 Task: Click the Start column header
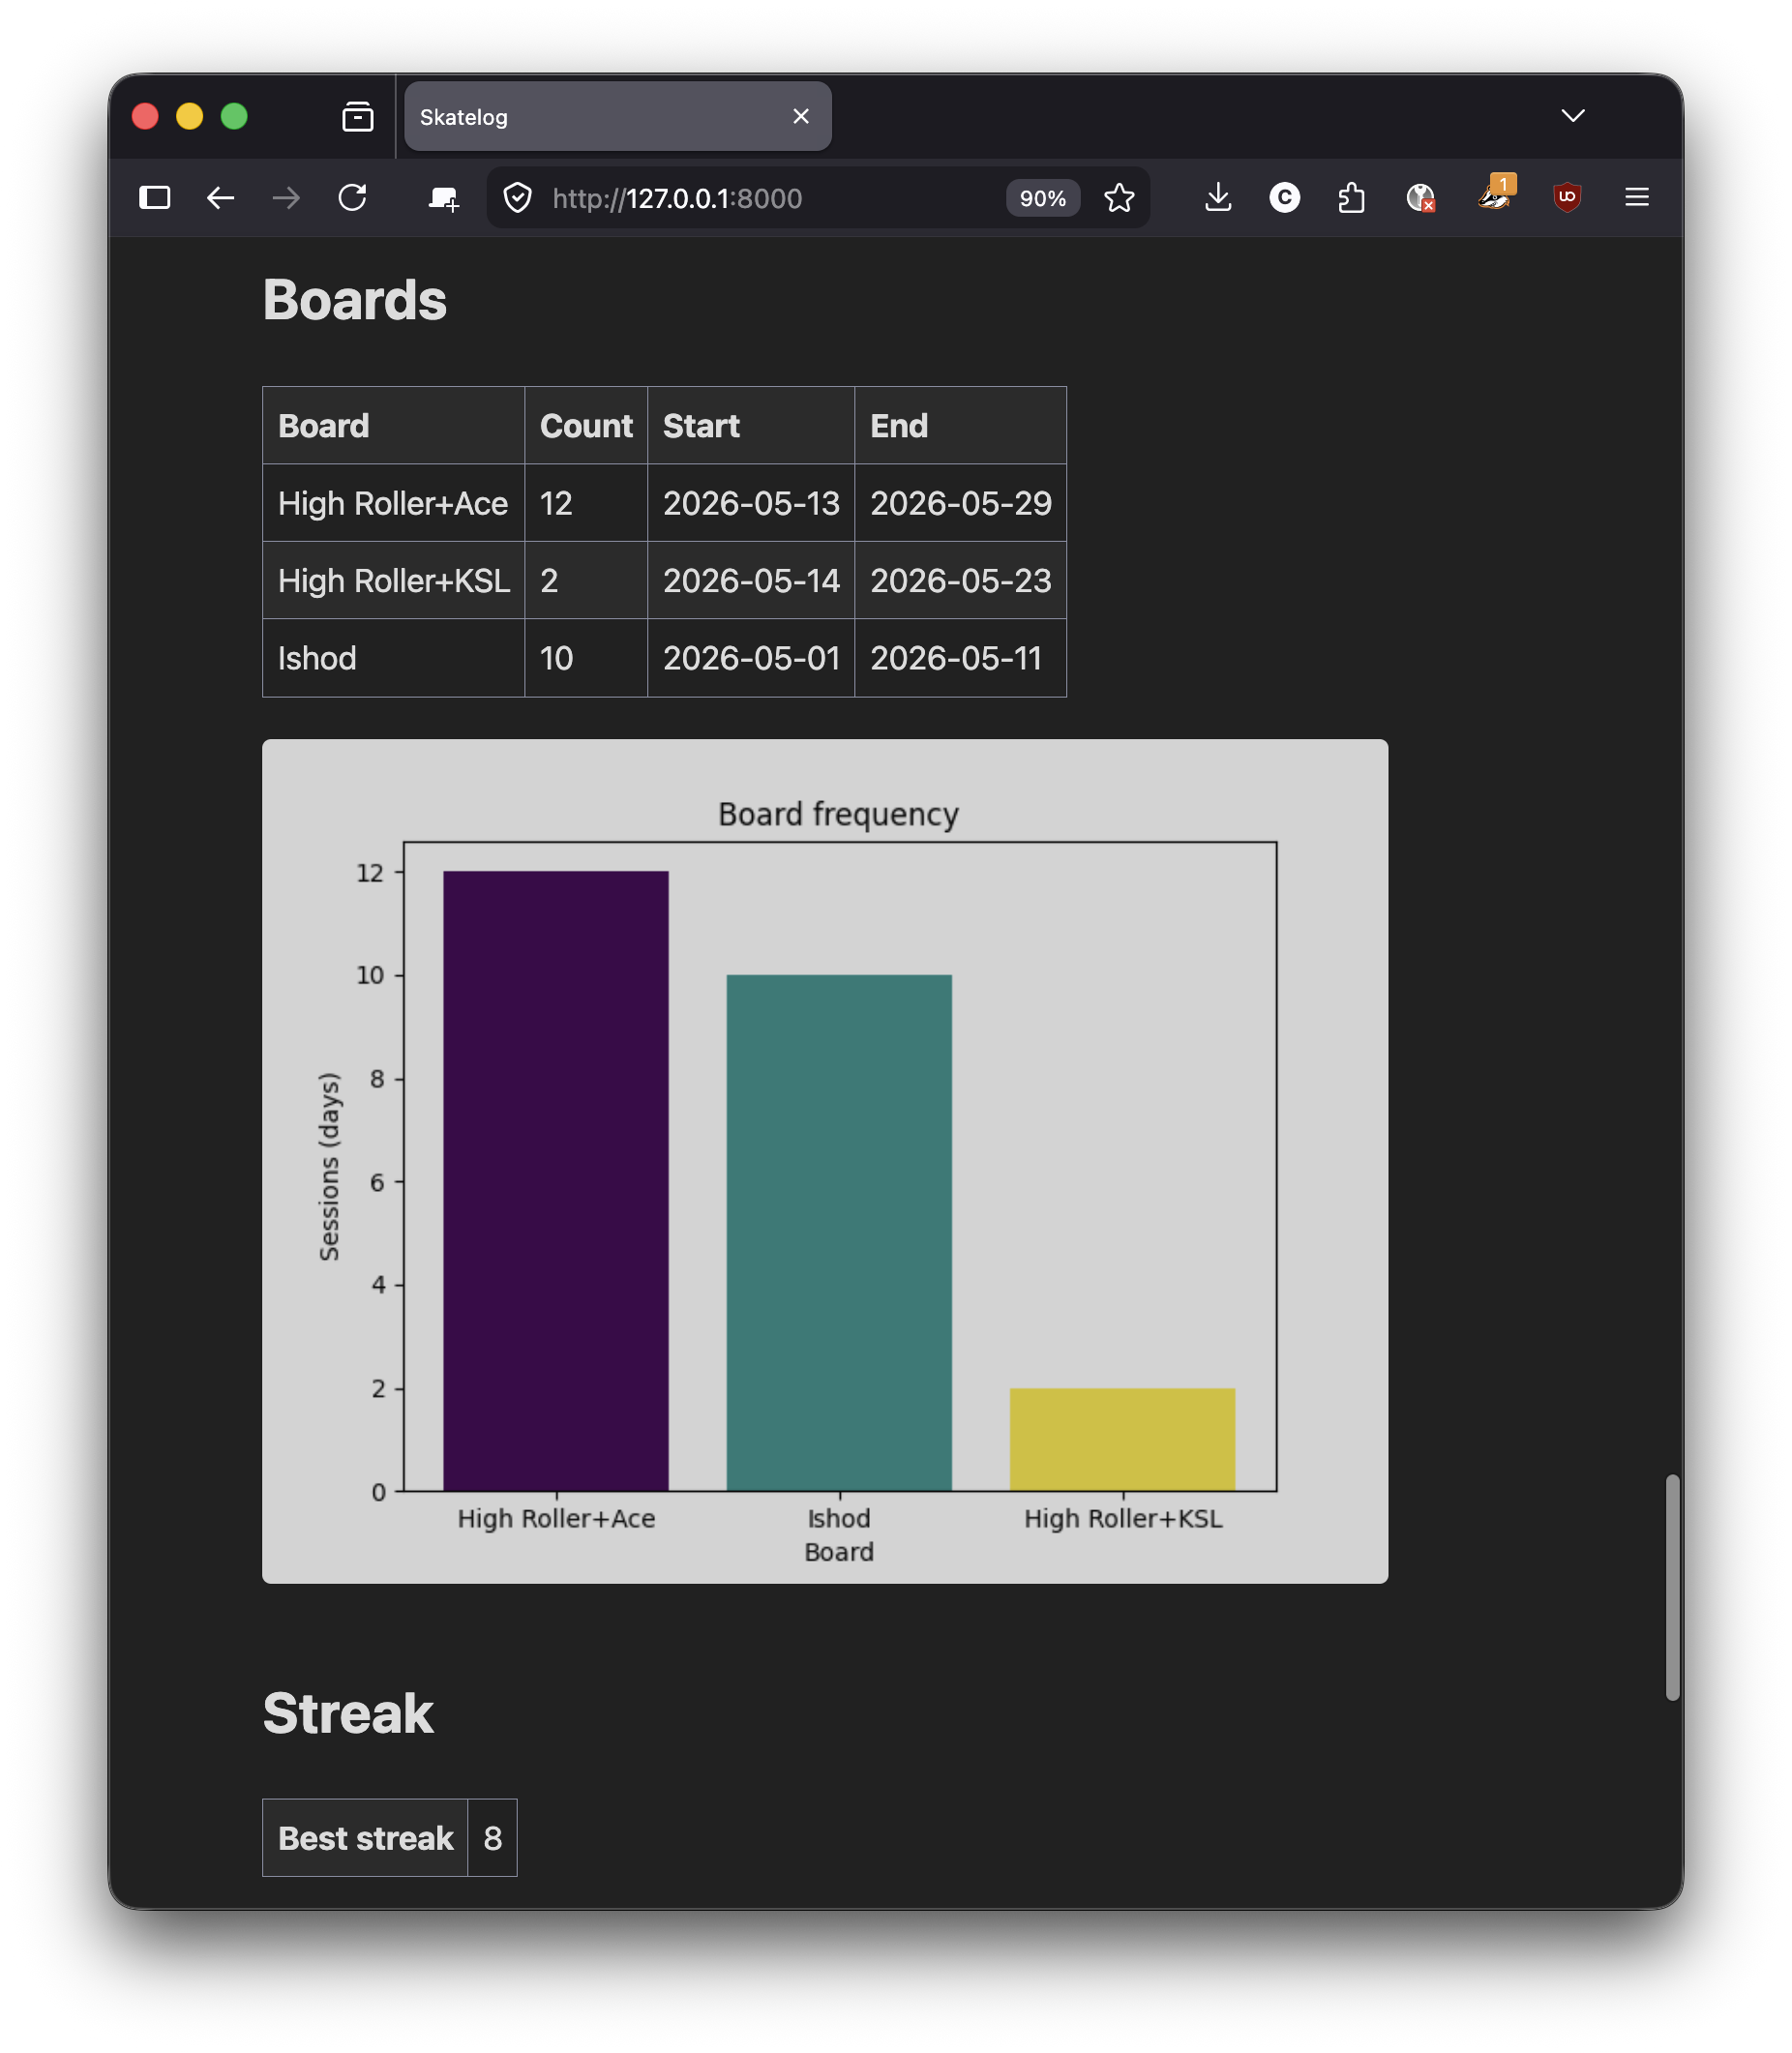751,426
